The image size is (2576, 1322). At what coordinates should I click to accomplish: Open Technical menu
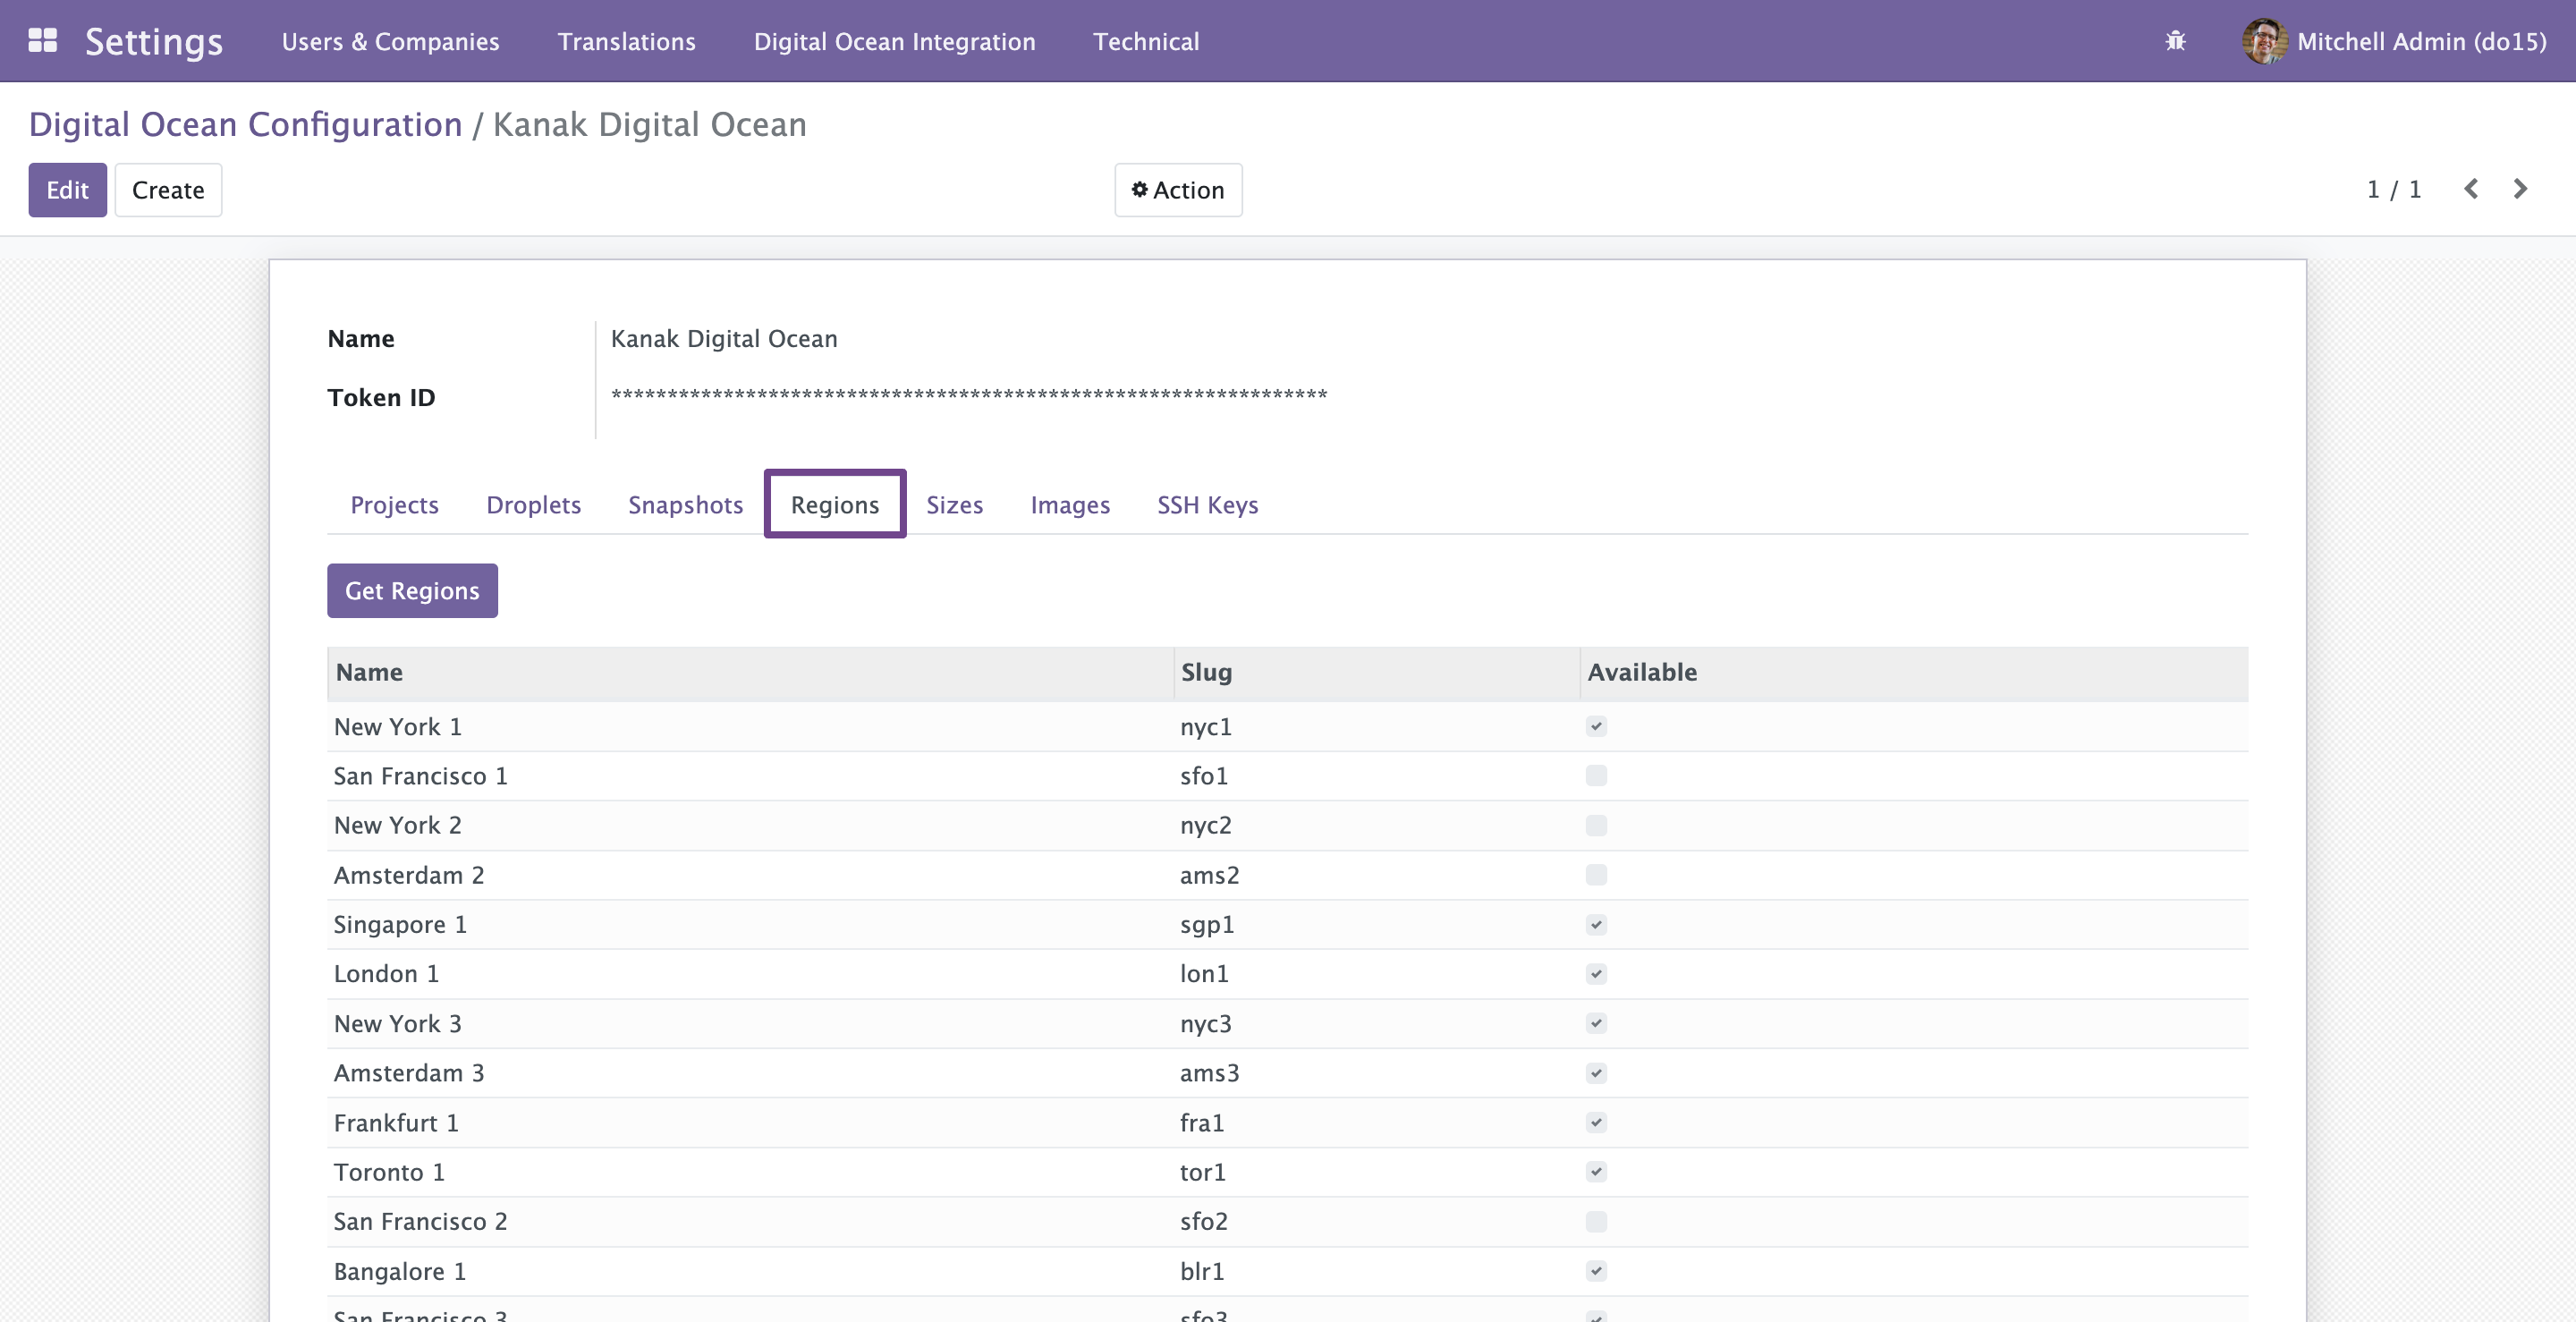coord(1146,41)
